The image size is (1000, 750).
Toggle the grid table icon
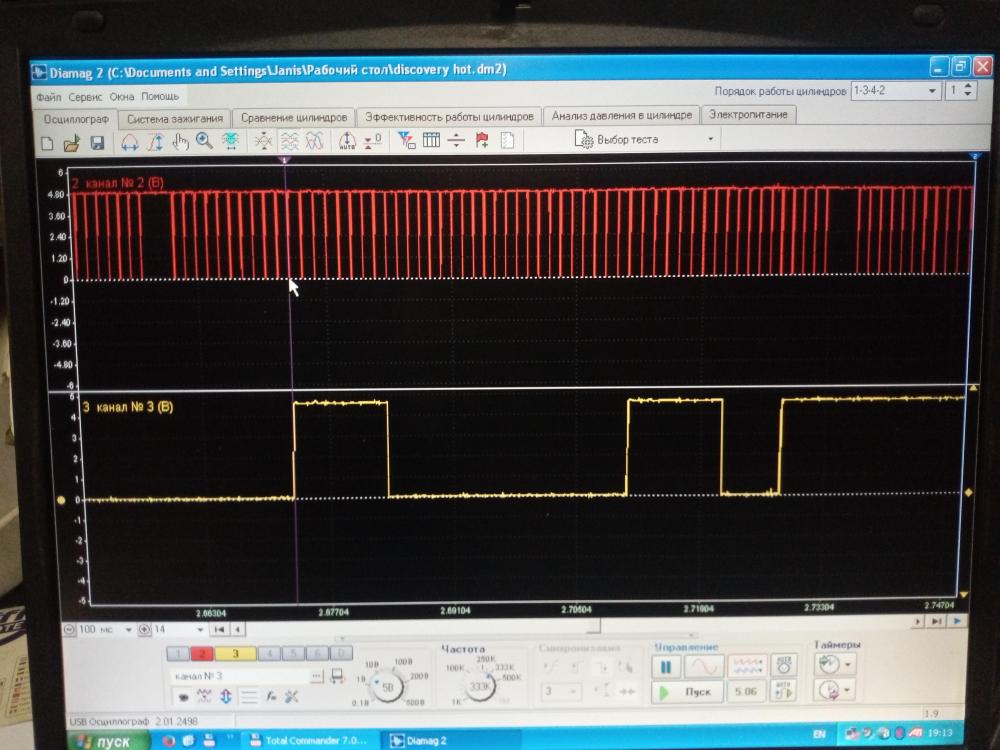coord(431,140)
